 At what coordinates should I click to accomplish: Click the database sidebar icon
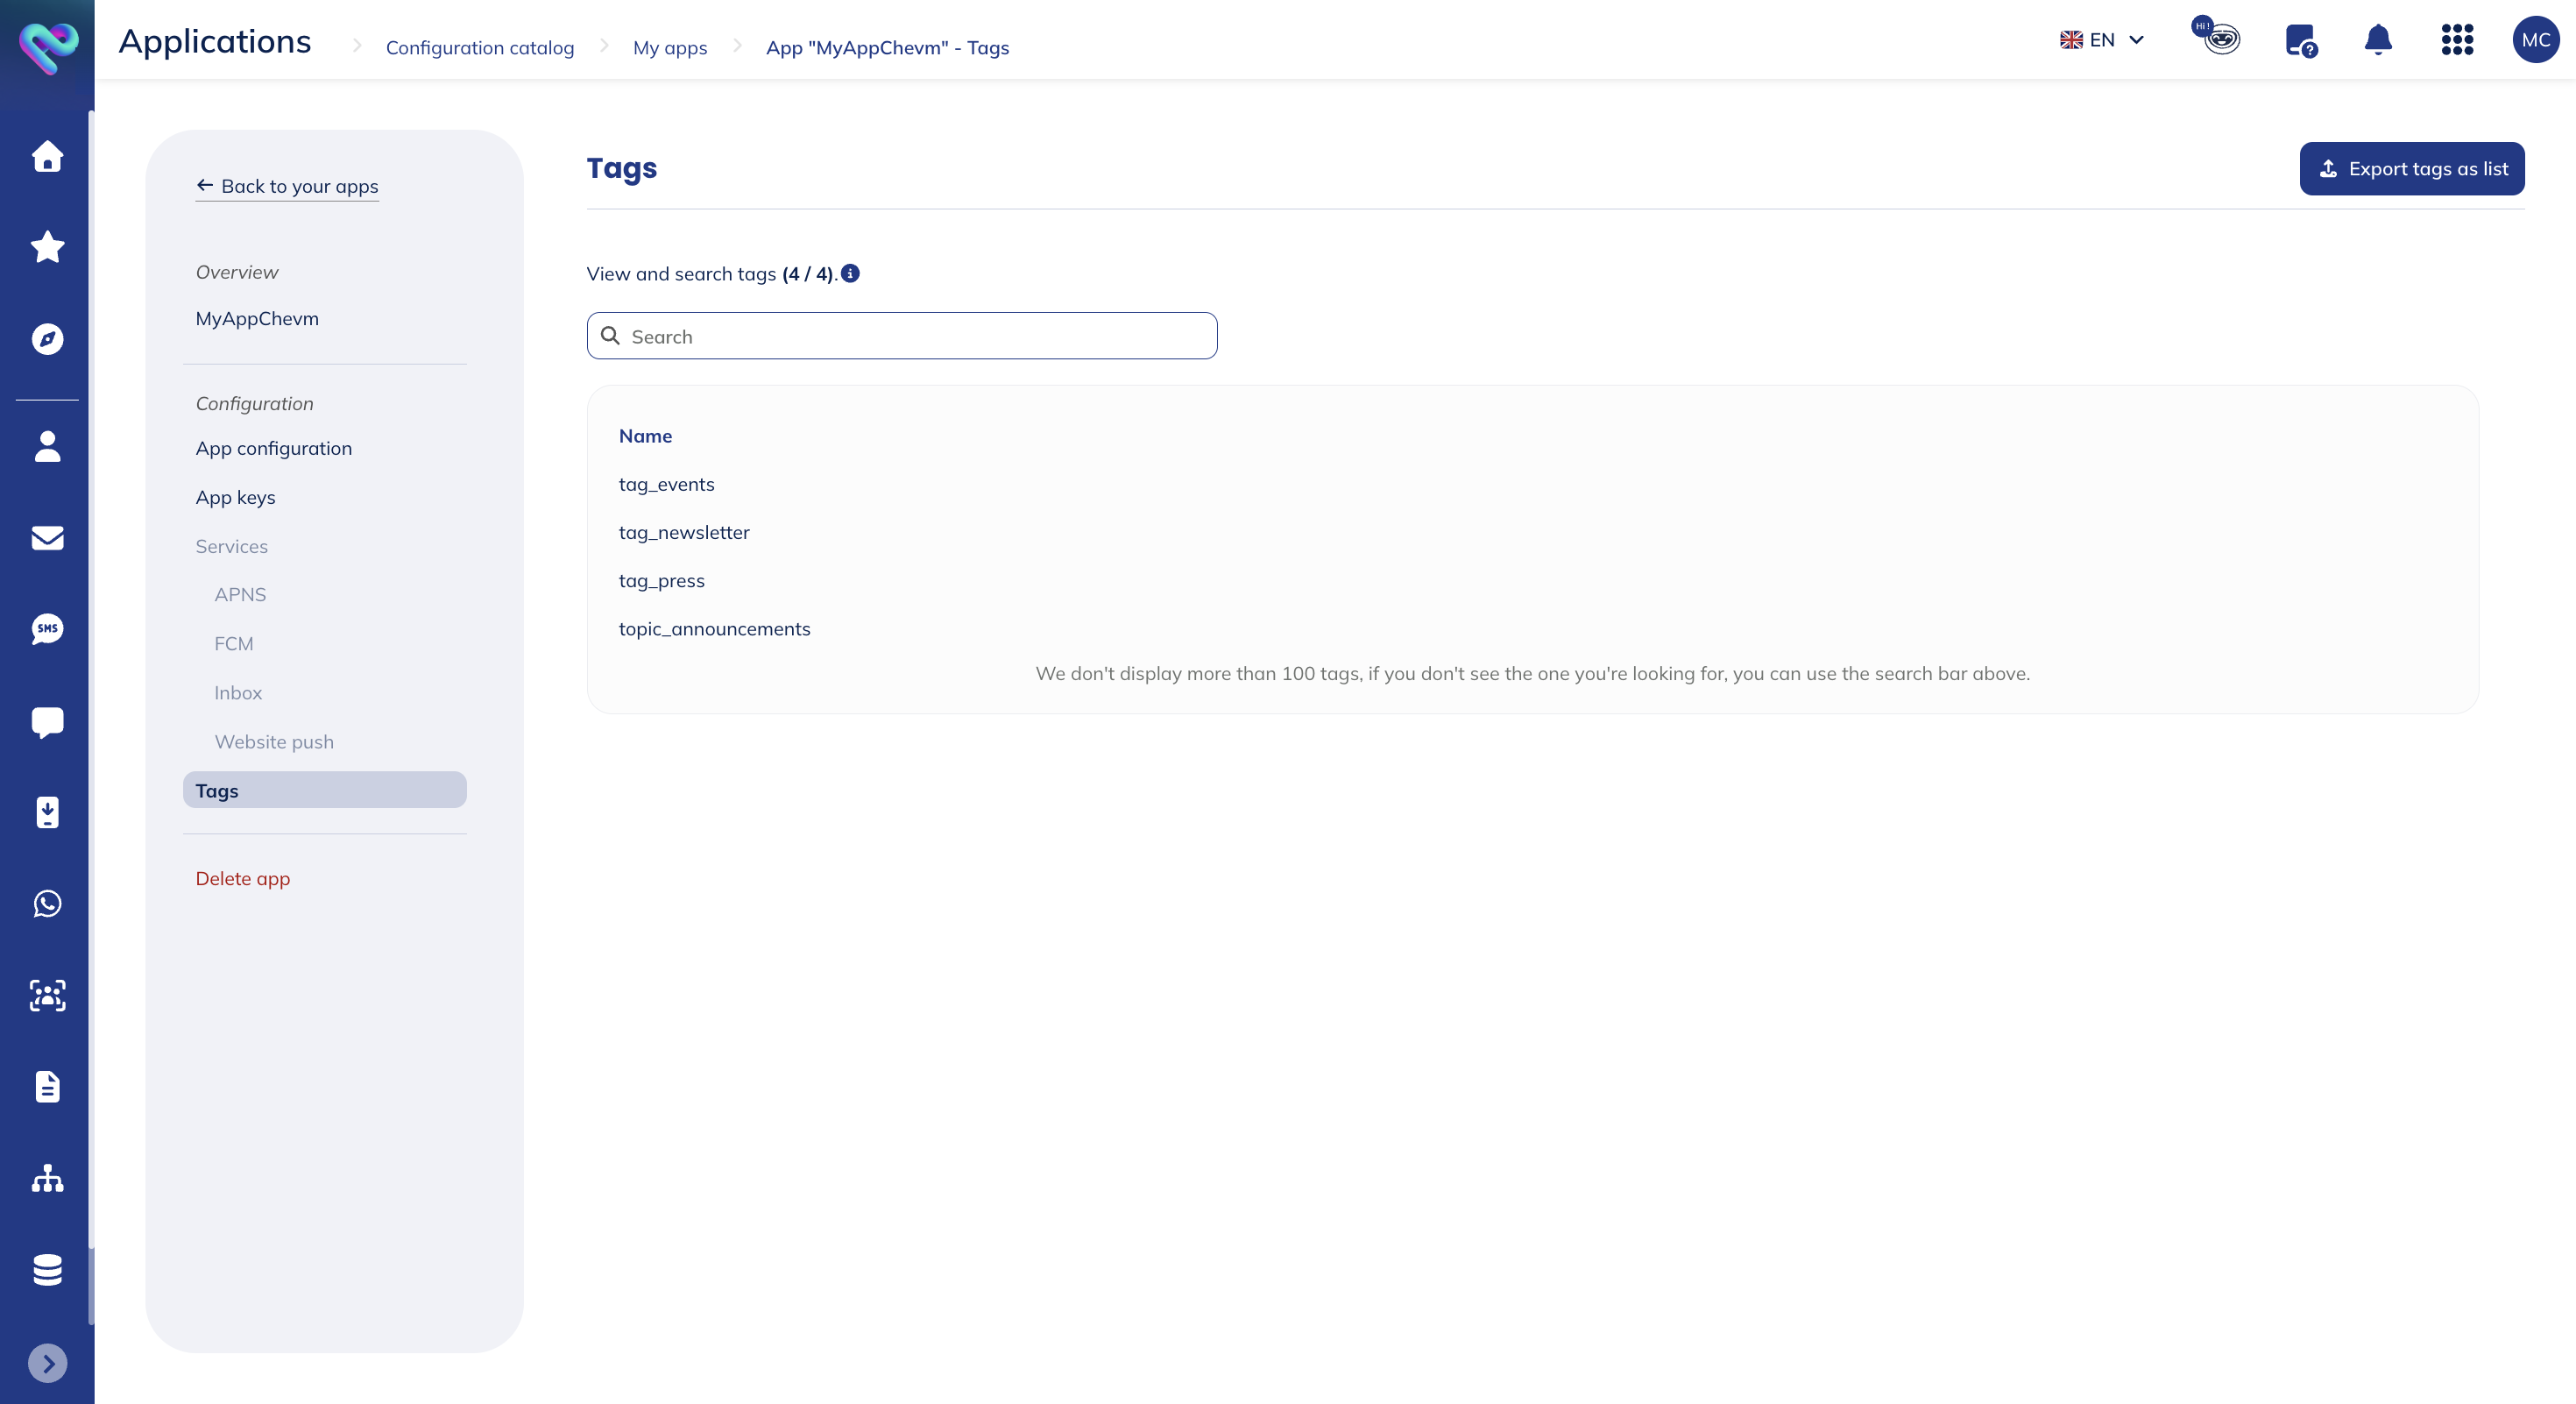tap(47, 1269)
